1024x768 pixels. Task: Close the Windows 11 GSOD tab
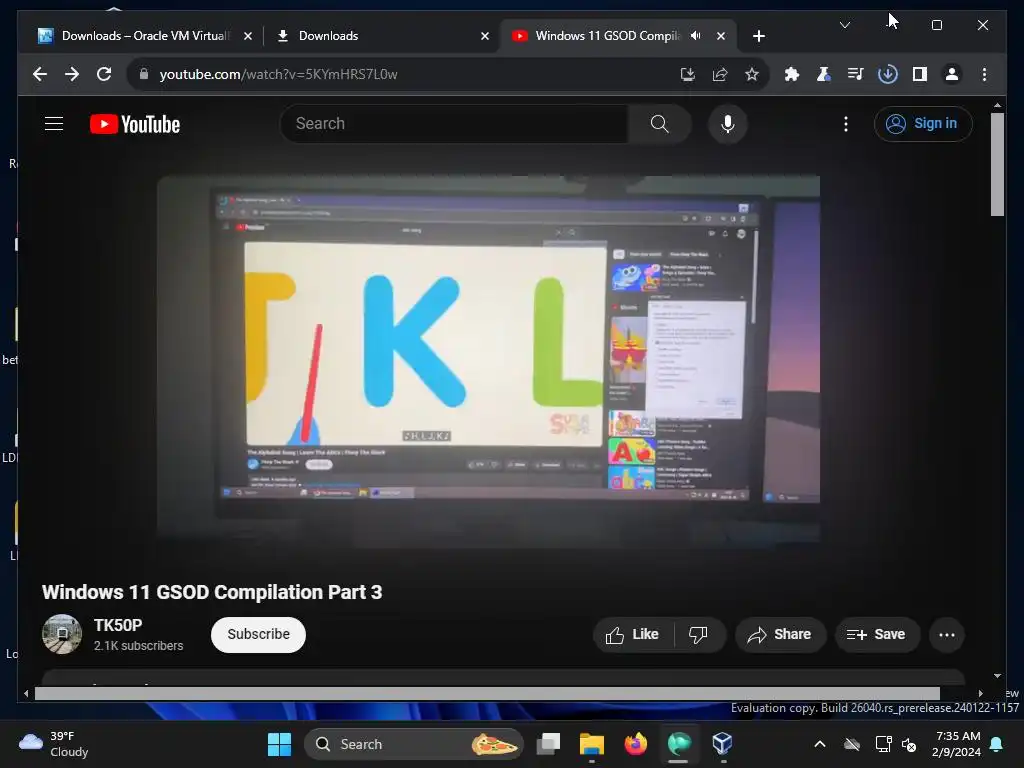[x=720, y=36]
